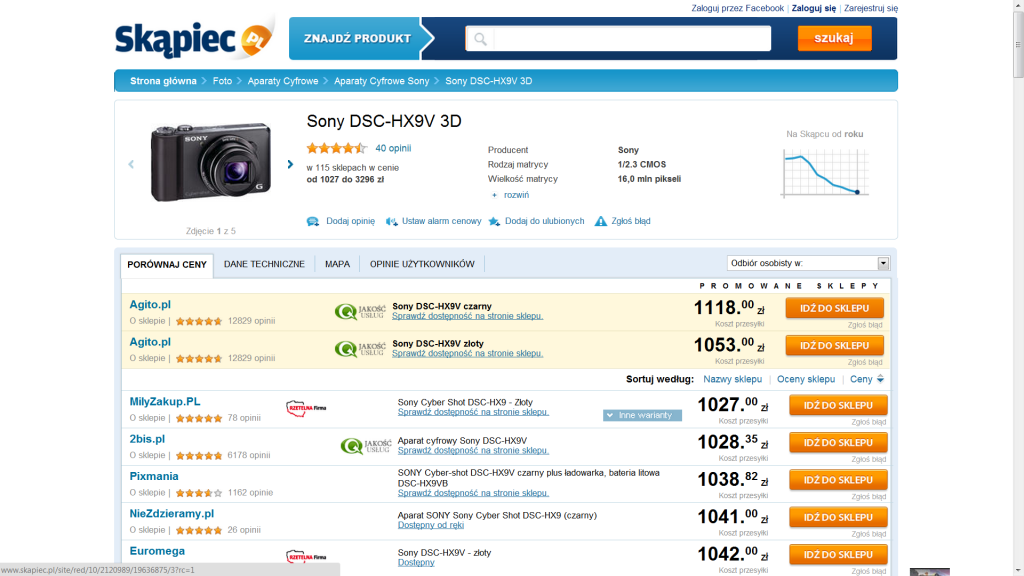Sort by Nazwy sklepu
This screenshot has height=576, width=1024.
point(733,379)
